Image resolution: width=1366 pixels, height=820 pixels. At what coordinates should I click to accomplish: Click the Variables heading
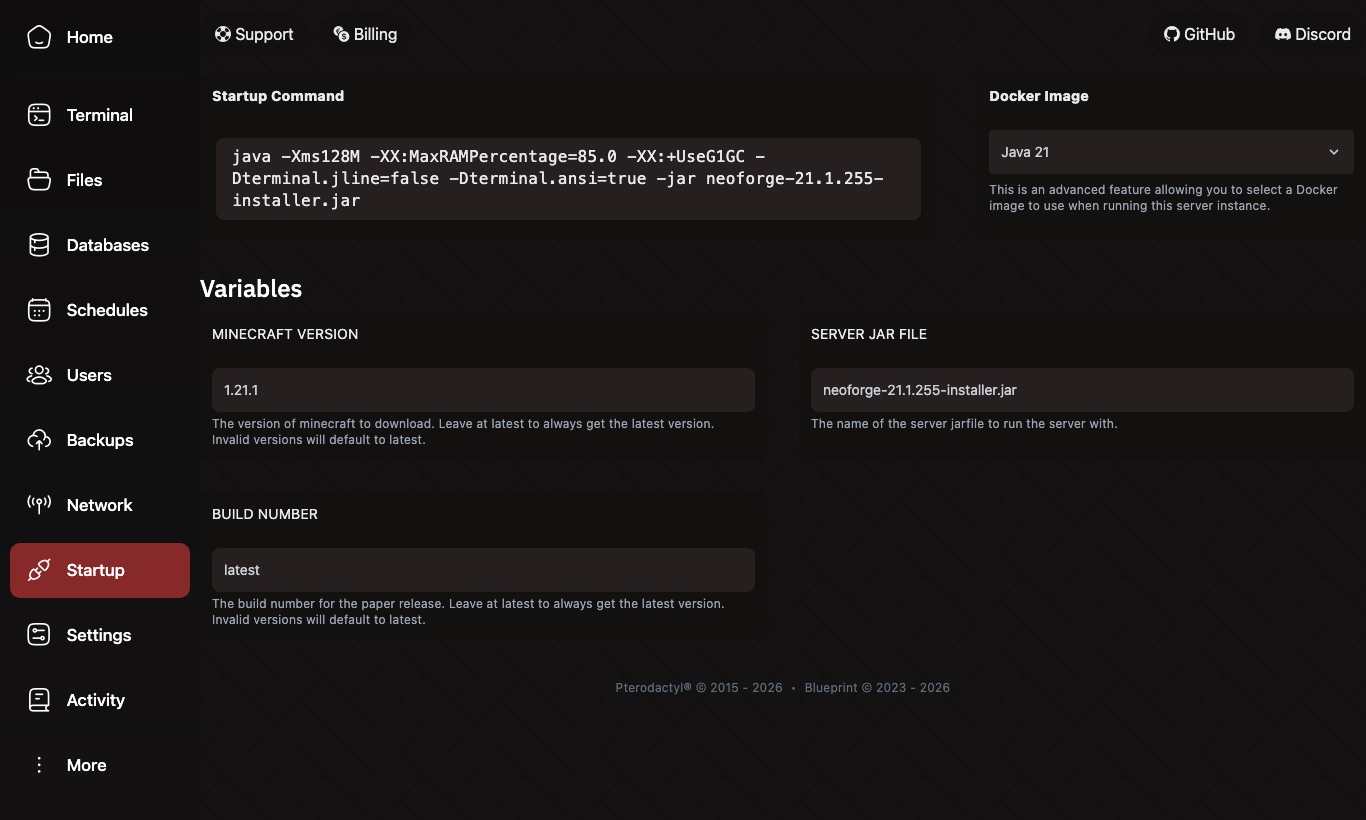pos(251,289)
